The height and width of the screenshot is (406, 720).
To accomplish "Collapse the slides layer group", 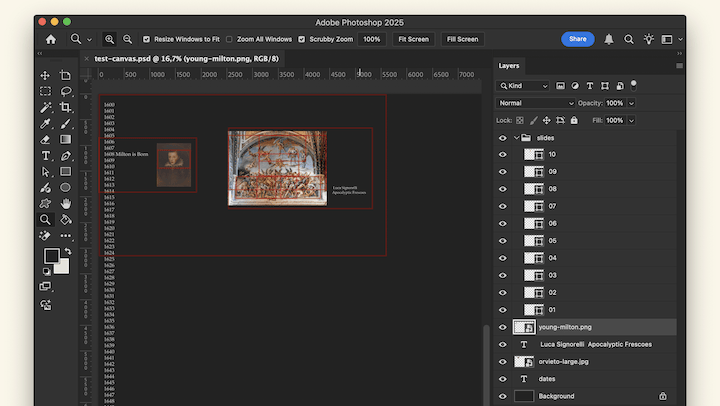I will point(517,137).
